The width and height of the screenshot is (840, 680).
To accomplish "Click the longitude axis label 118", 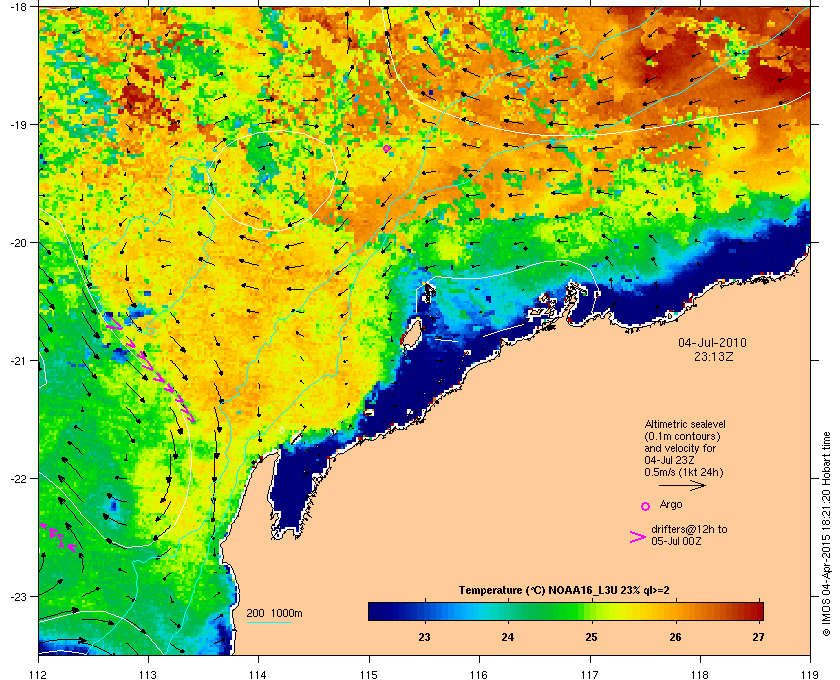I will (700, 674).
